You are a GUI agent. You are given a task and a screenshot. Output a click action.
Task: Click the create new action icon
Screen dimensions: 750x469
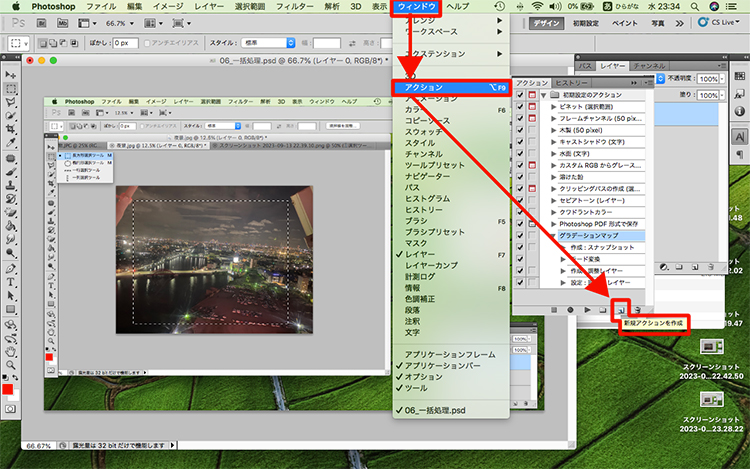[x=620, y=310]
